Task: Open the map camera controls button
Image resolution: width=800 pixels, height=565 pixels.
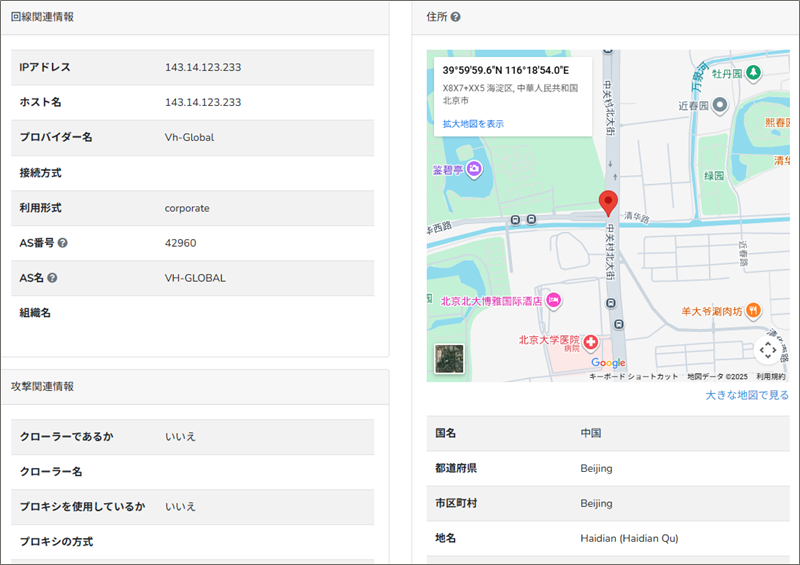Action: coord(767,349)
